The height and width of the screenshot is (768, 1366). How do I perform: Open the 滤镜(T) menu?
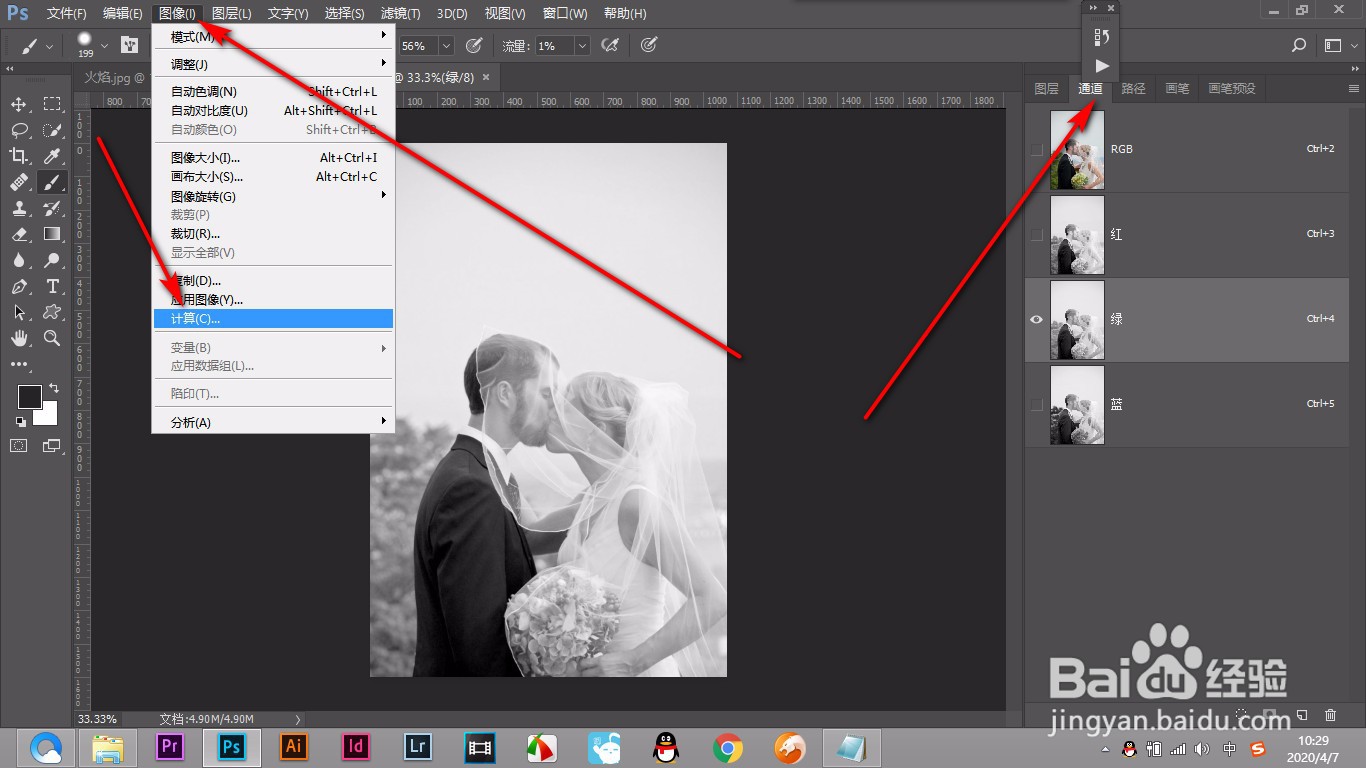coord(401,13)
